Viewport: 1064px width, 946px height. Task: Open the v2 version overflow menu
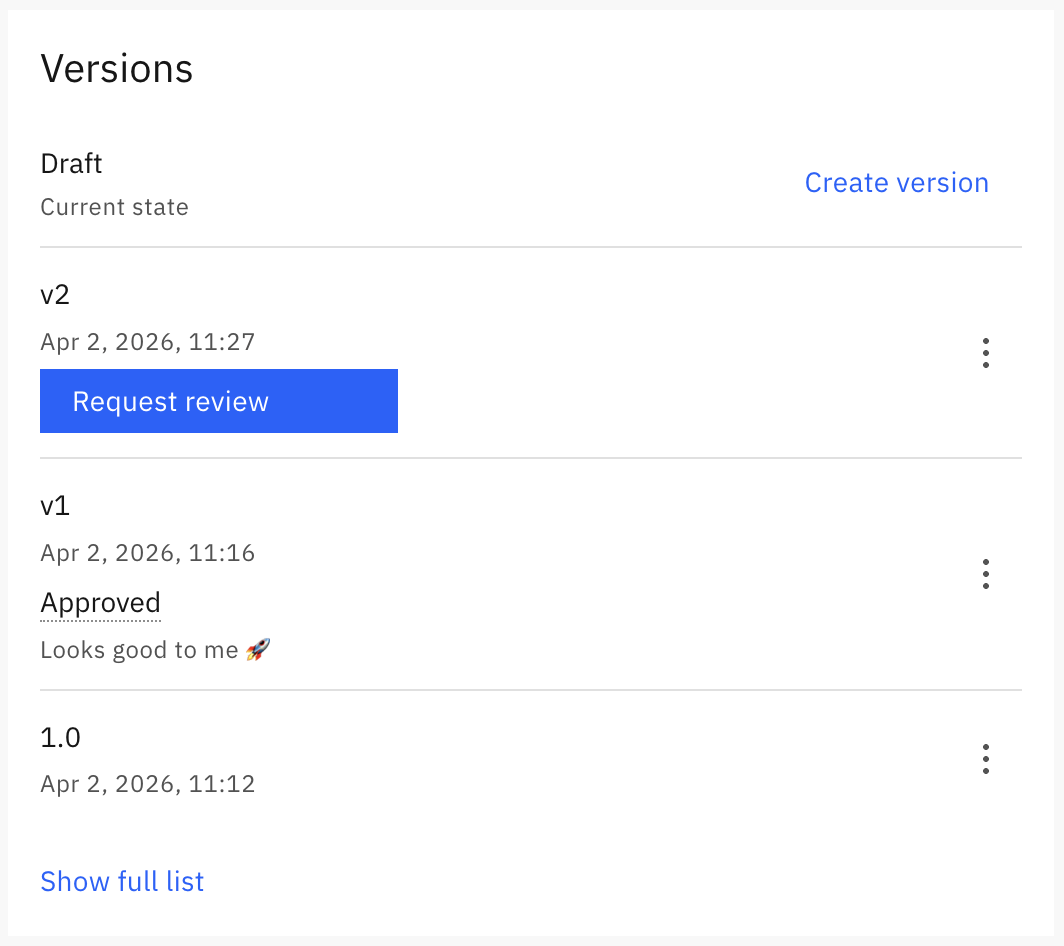pyautogui.click(x=986, y=353)
